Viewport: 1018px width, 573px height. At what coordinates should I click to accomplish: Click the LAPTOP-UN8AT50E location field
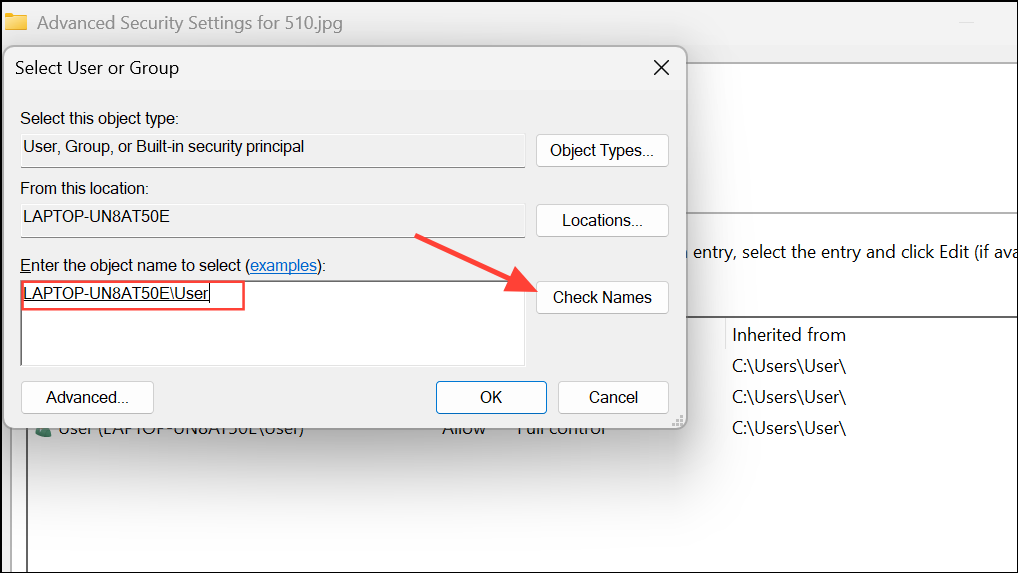[x=273, y=220]
